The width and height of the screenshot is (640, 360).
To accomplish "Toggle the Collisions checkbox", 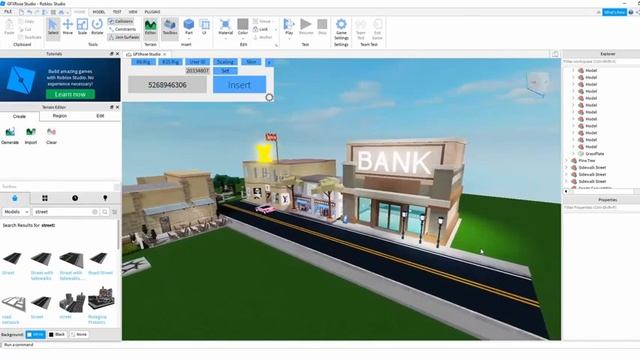I will 121,21.
